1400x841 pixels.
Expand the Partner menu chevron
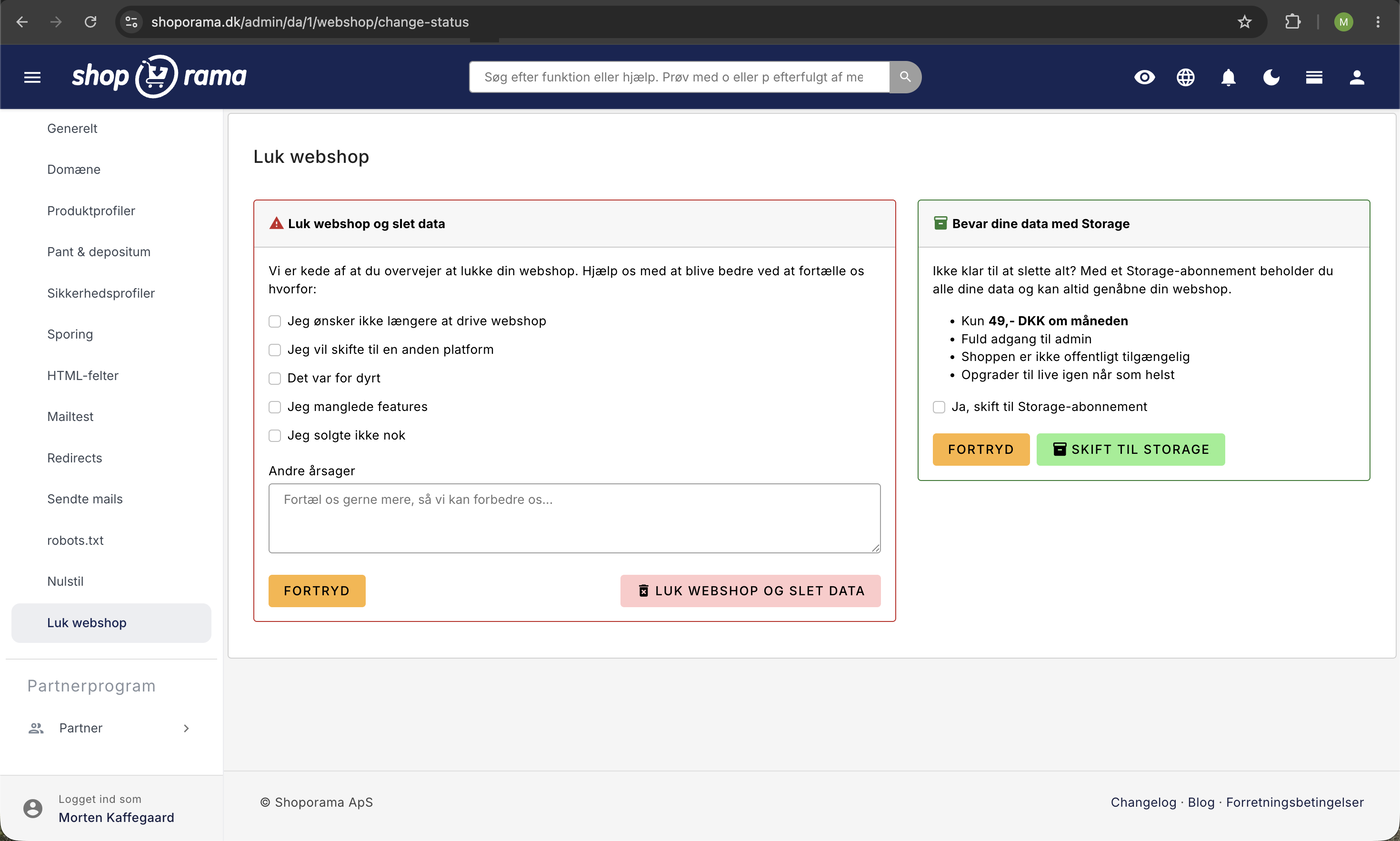(x=186, y=728)
